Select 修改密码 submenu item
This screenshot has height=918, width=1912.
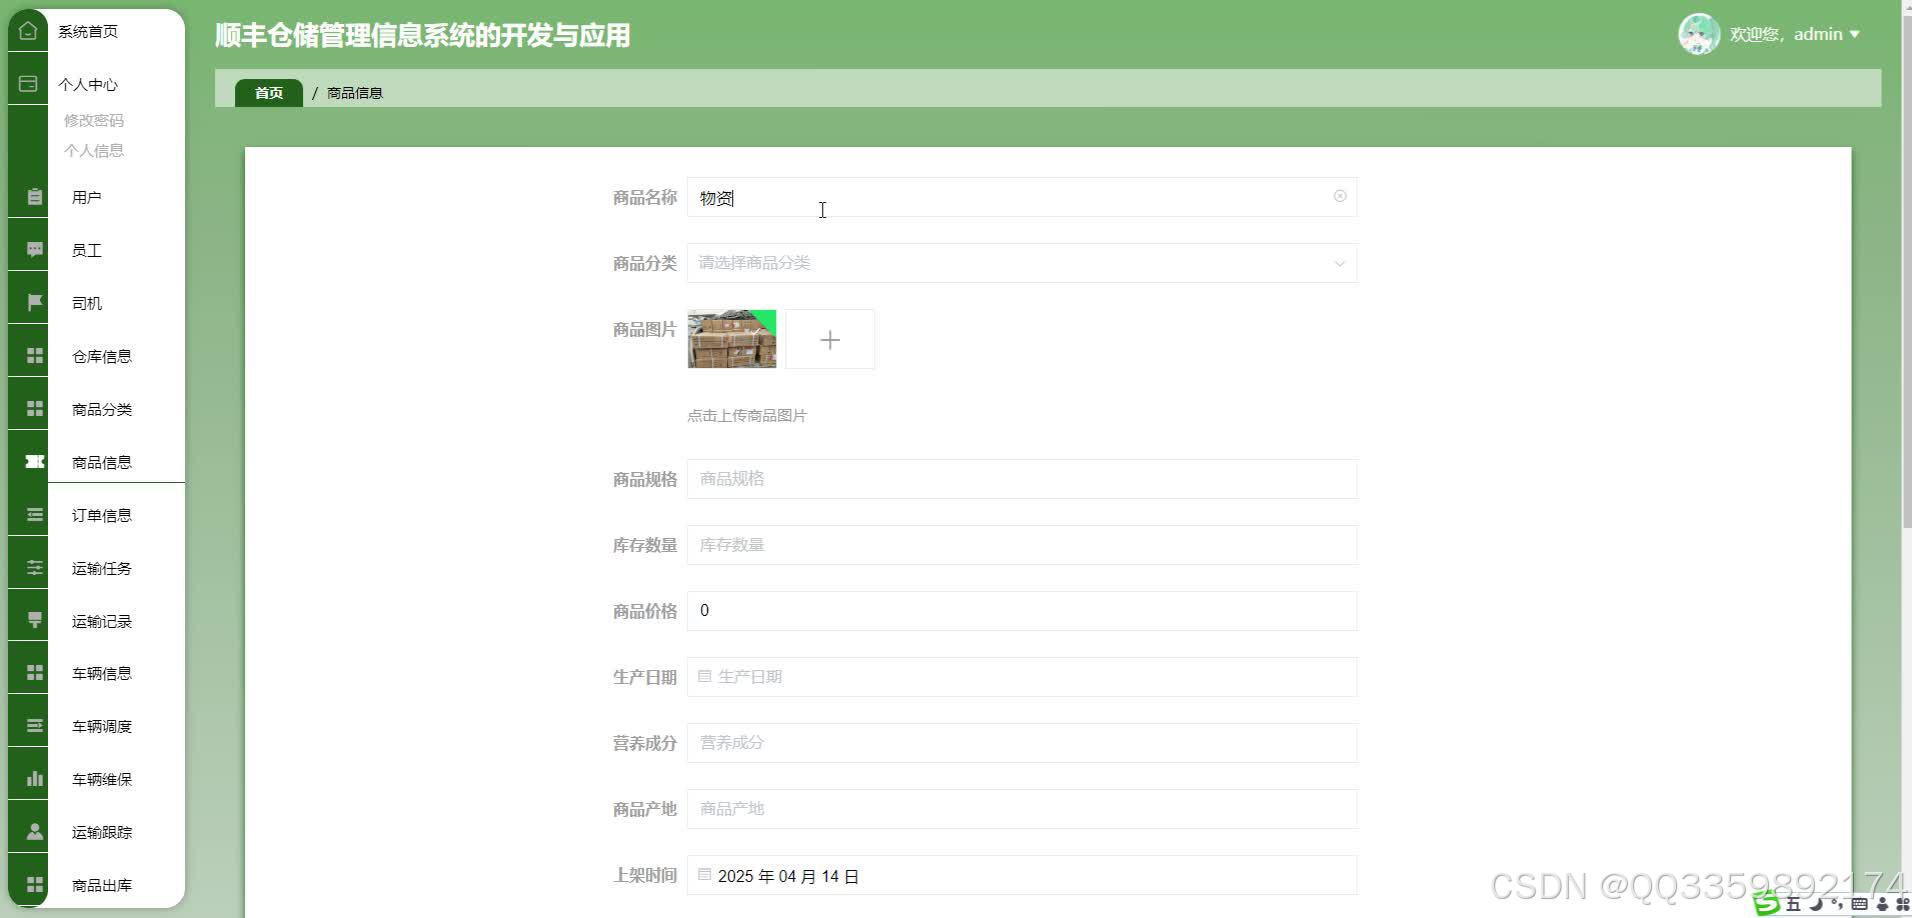point(94,120)
